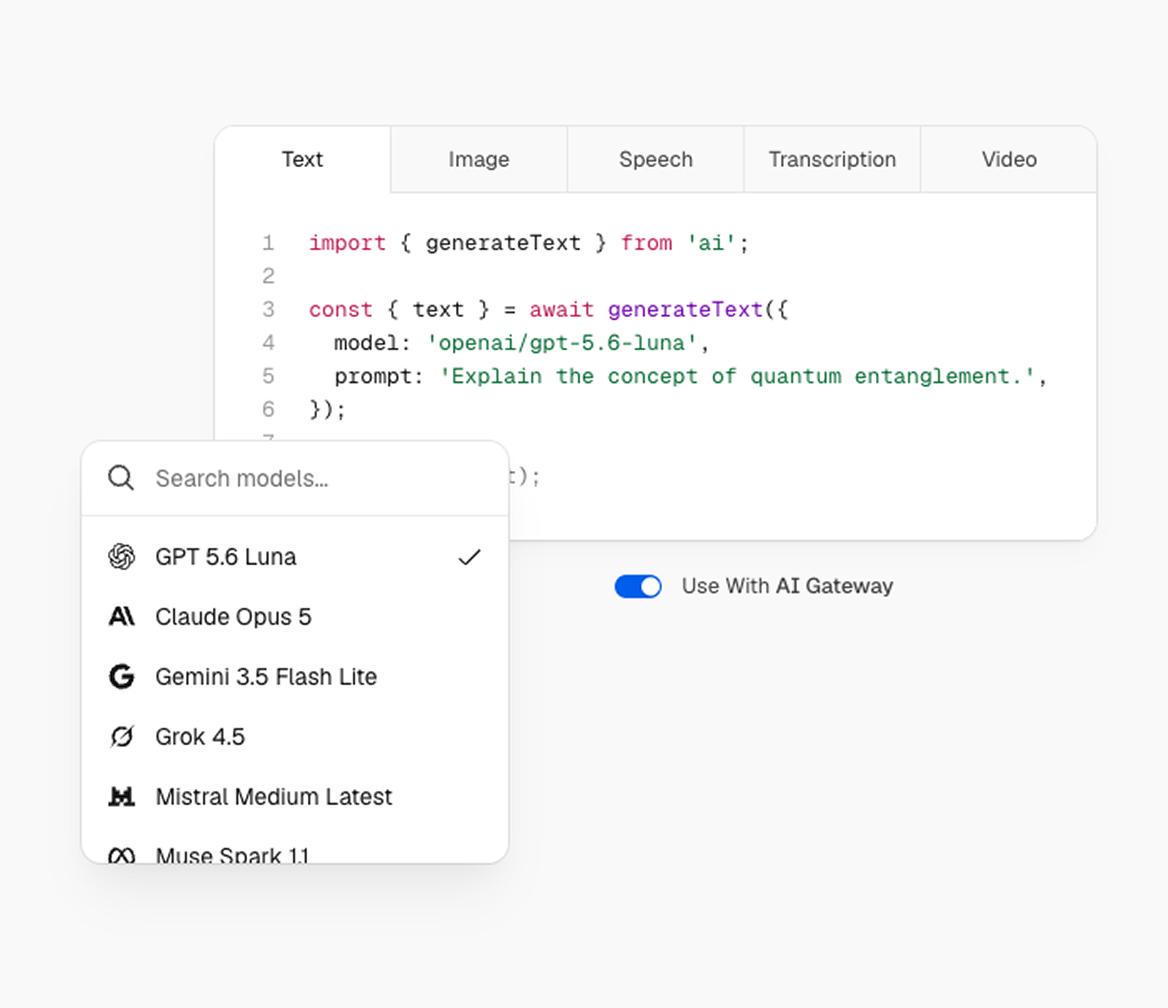Click the Meta logo icon
Screen dimensions: 1168x1008
point(121,855)
